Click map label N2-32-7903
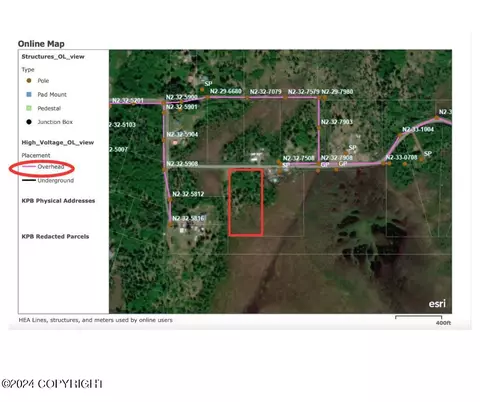The height and width of the screenshot is (402, 480). coord(337,122)
